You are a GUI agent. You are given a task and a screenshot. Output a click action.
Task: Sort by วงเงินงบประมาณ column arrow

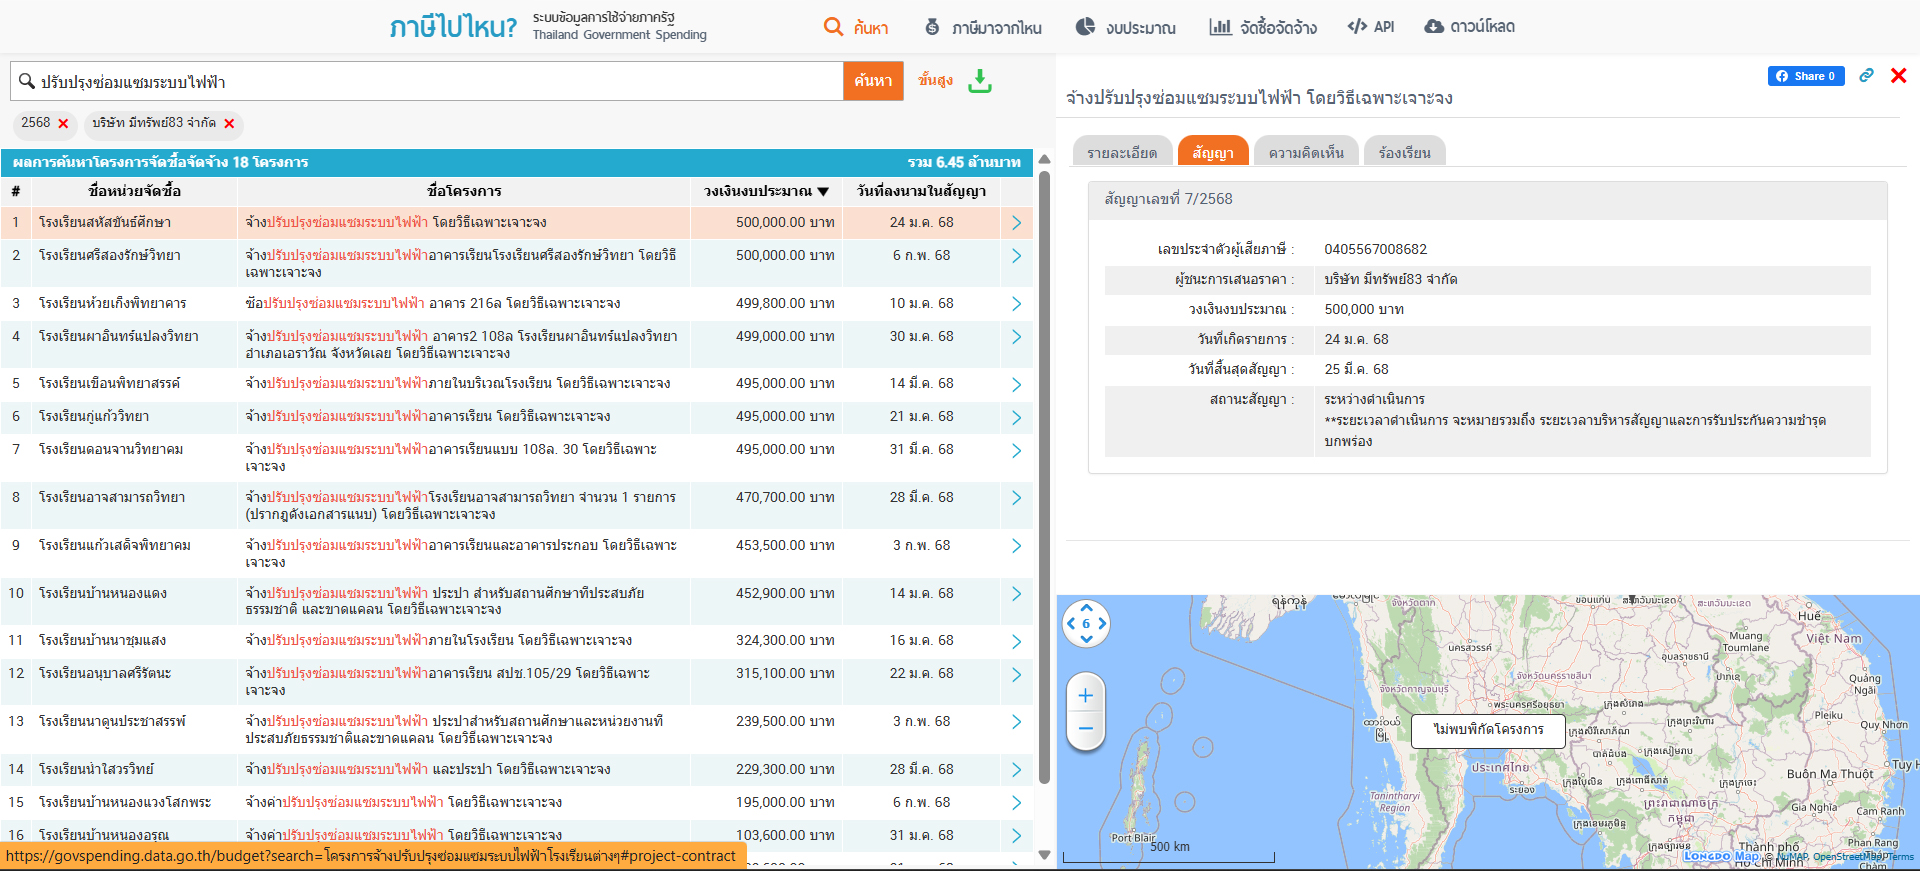pyautogui.click(x=823, y=192)
